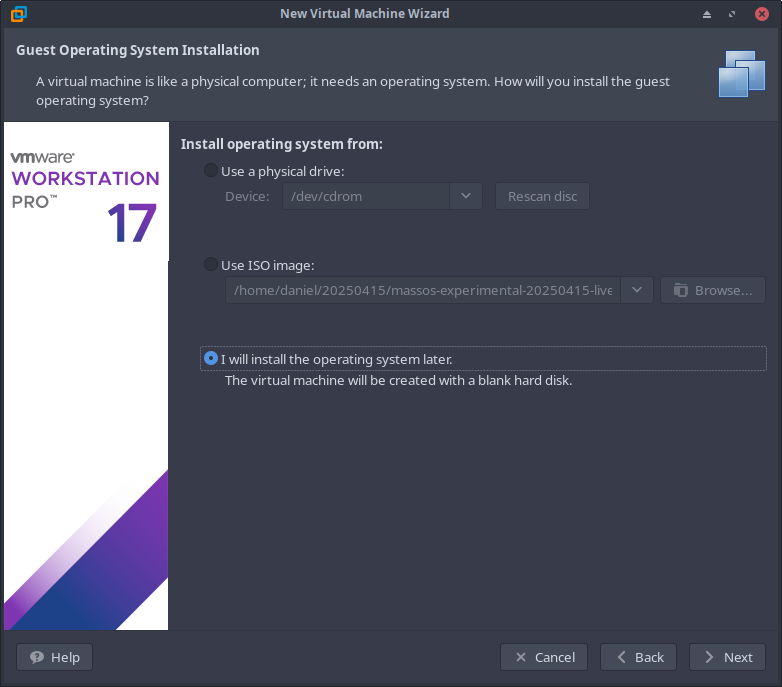
Task: Click the 'Device:' label
Action: coord(247,196)
